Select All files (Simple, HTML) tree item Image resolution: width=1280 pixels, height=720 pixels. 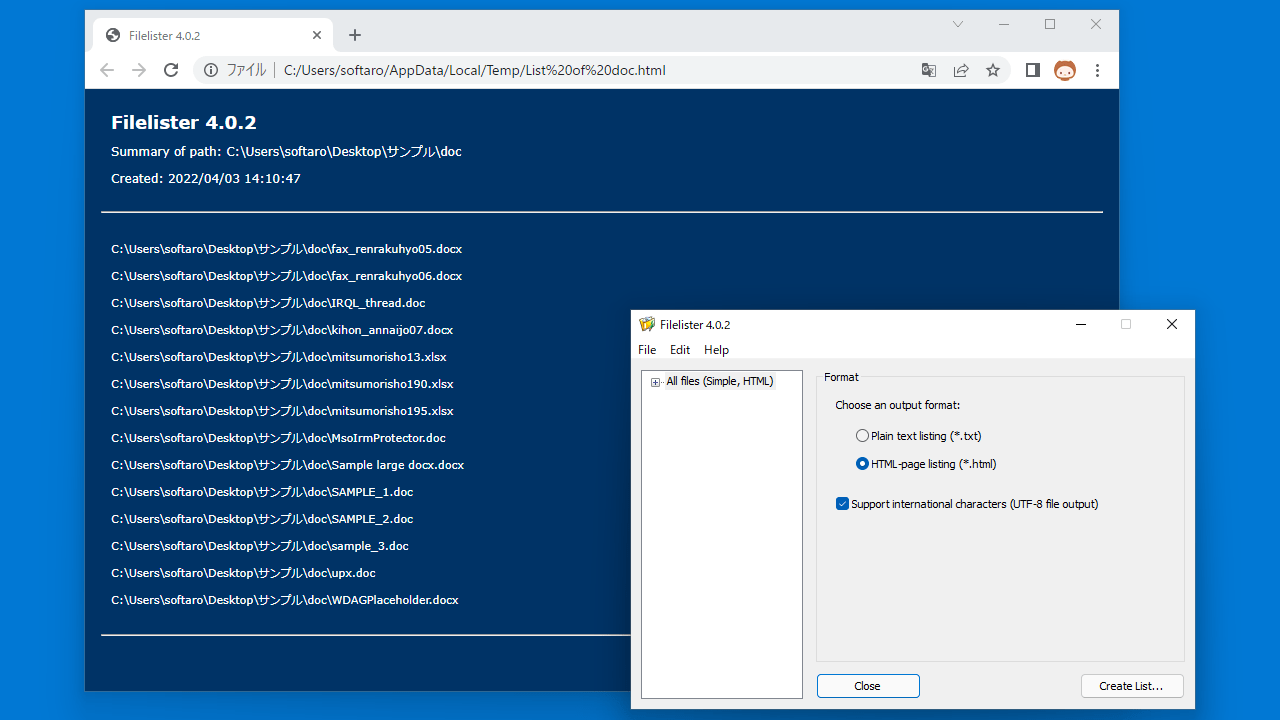pos(720,381)
